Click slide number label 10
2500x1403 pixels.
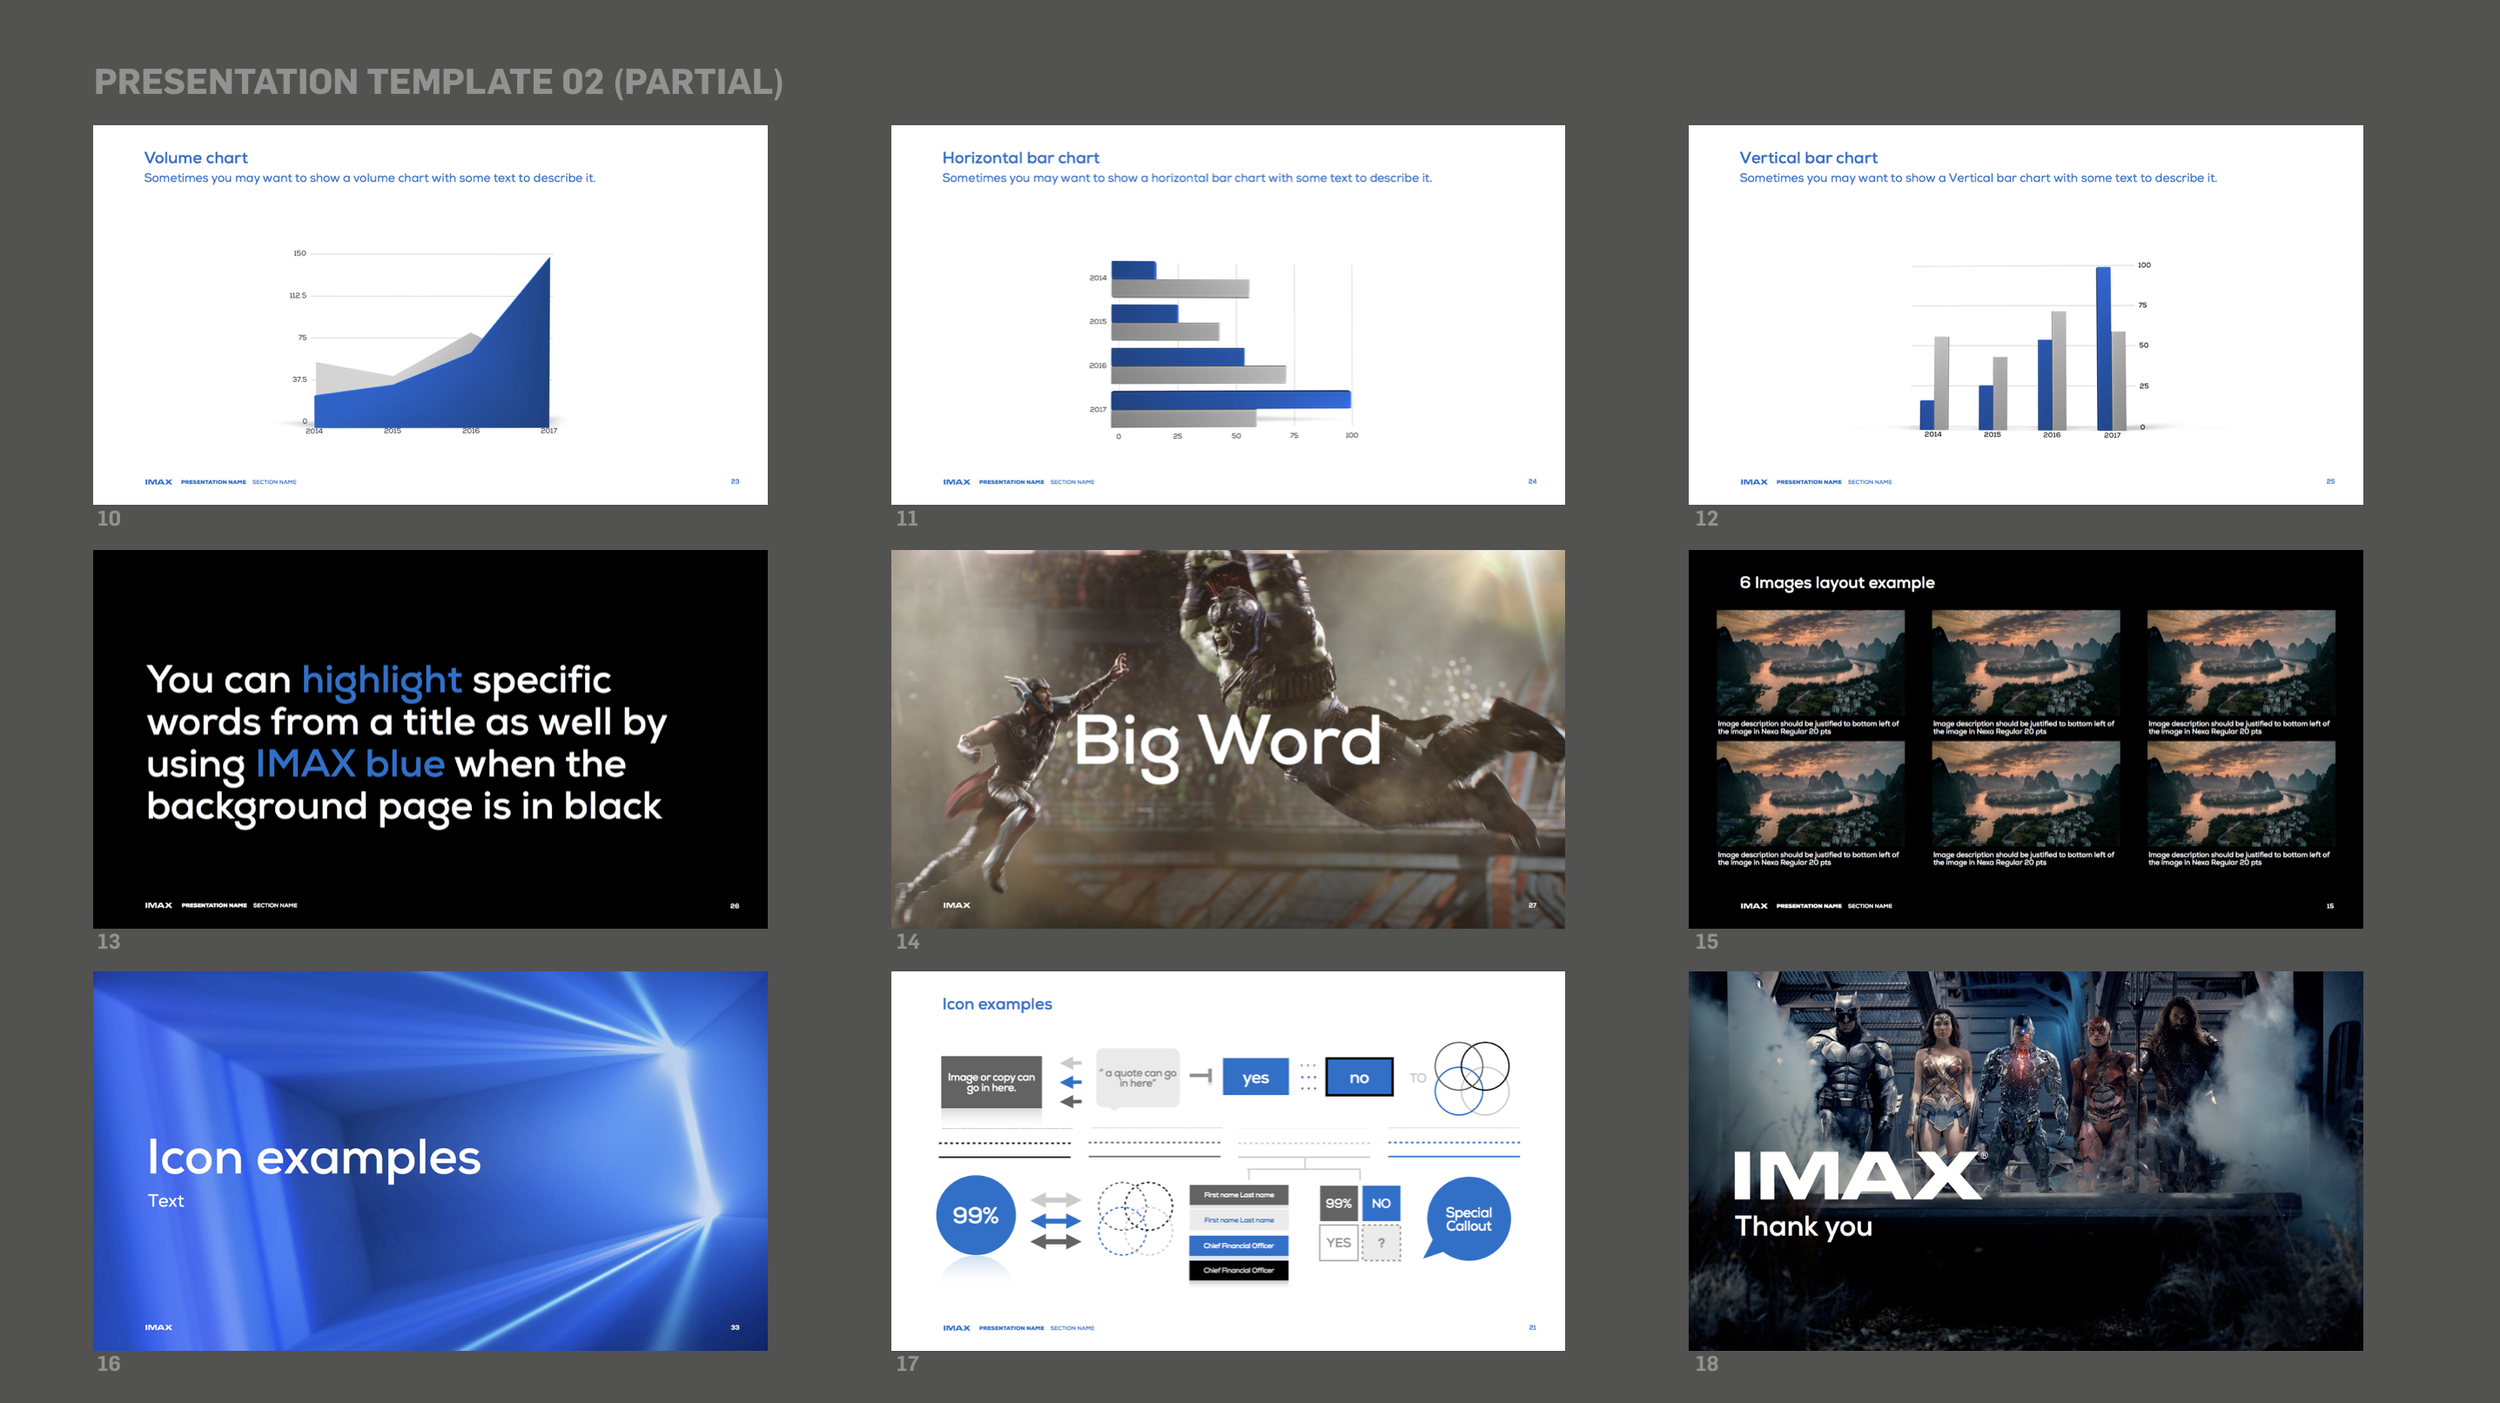pyautogui.click(x=109, y=518)
